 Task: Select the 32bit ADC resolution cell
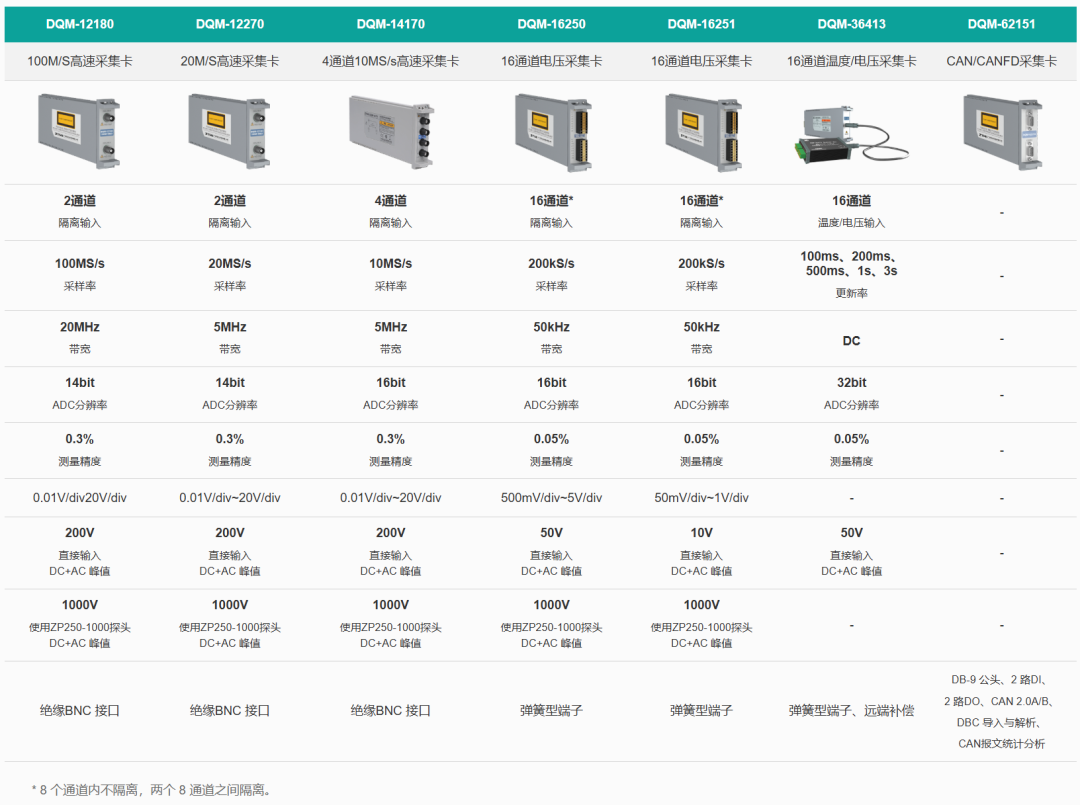[x=851, y=383]
